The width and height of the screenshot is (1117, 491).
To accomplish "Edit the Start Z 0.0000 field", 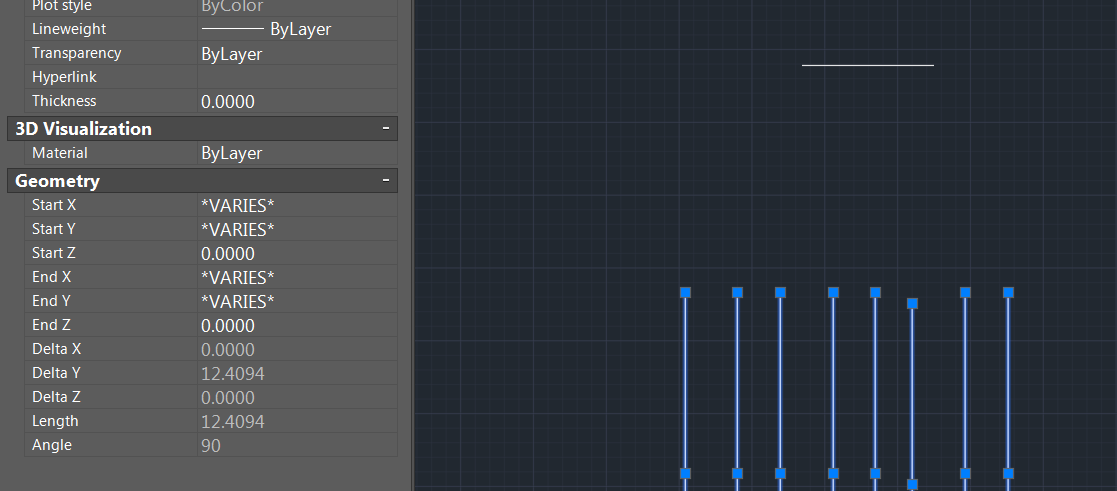I will (297, 254).
